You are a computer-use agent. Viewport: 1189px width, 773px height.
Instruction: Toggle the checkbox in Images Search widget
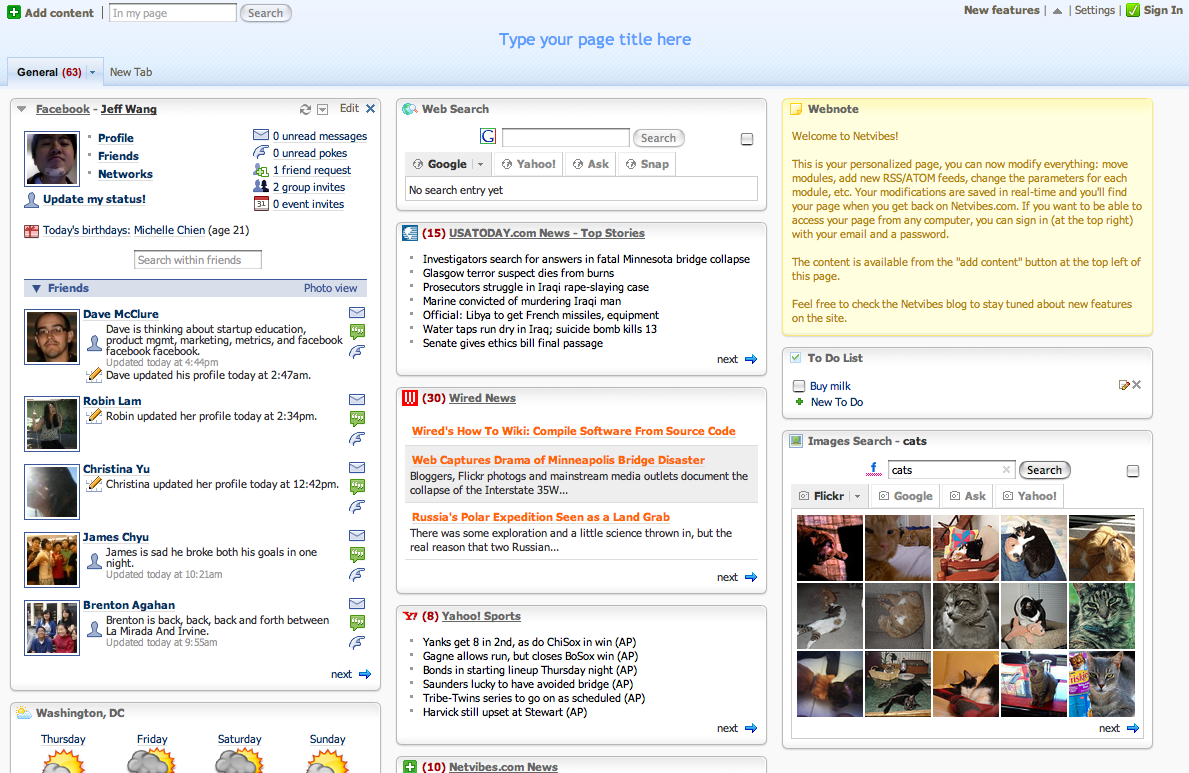1133,471
